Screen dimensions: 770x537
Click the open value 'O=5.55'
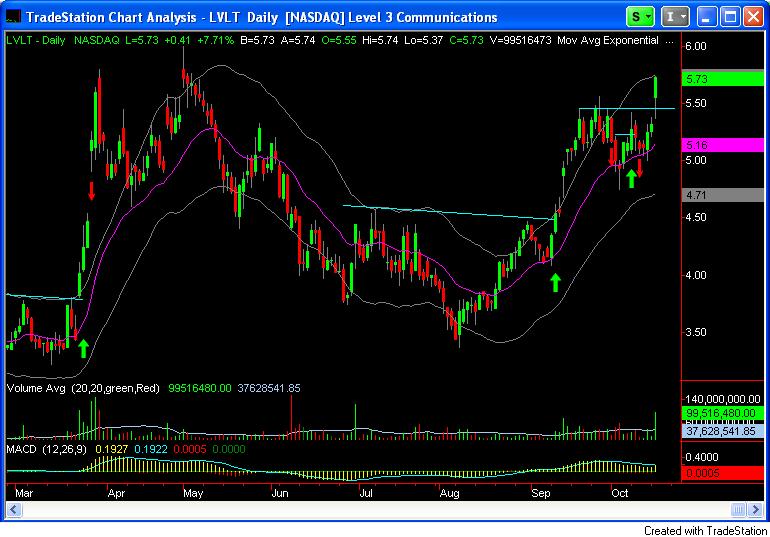pyautogui.click(x=339, y=41)
